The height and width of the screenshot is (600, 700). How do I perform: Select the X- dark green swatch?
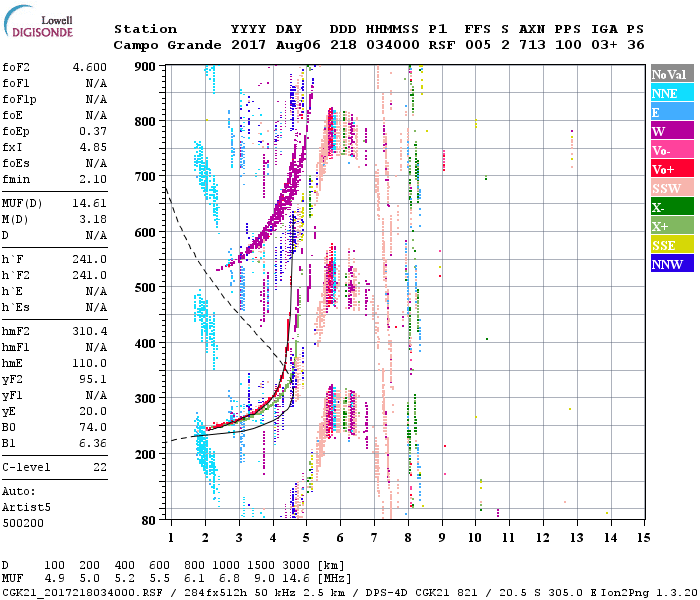coord(672,207)
